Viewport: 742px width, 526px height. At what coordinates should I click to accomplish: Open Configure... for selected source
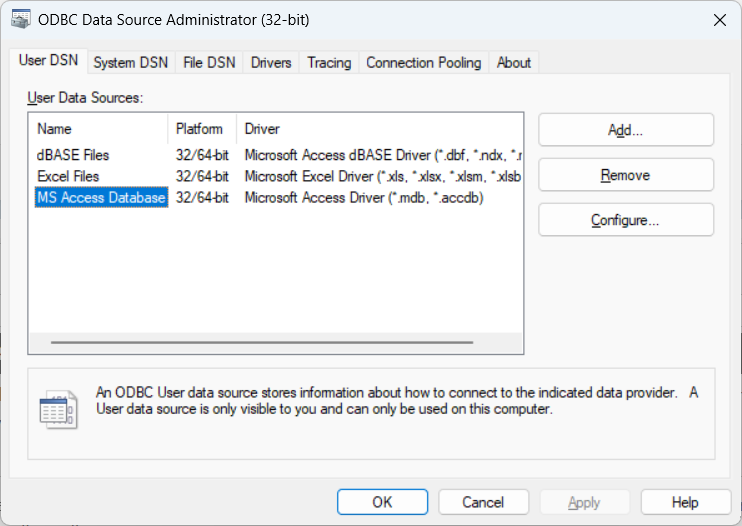626,220
